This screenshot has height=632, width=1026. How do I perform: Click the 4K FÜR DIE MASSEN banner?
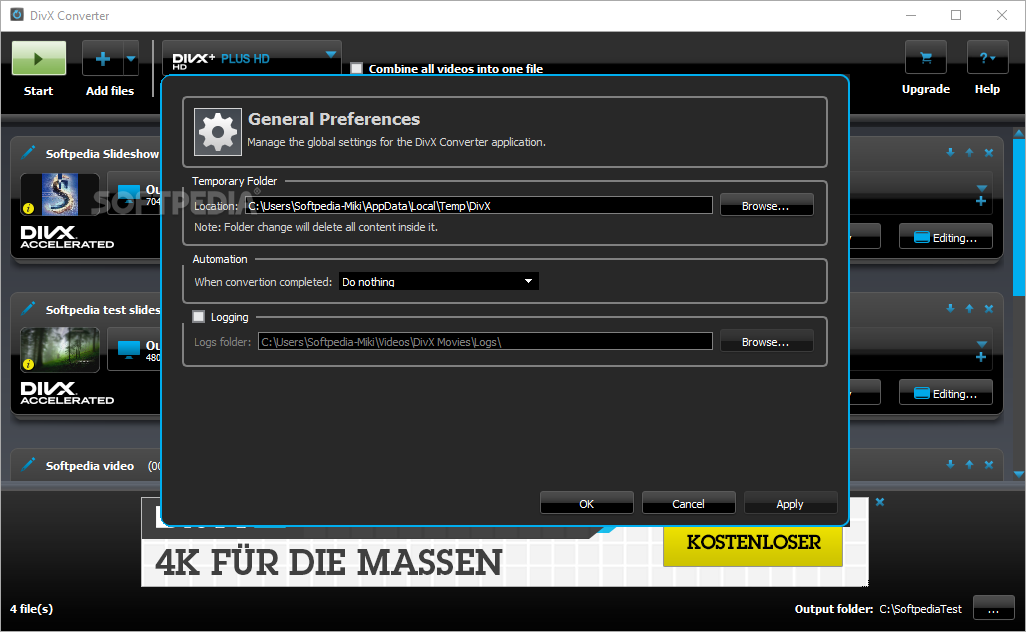click(328, 563)
